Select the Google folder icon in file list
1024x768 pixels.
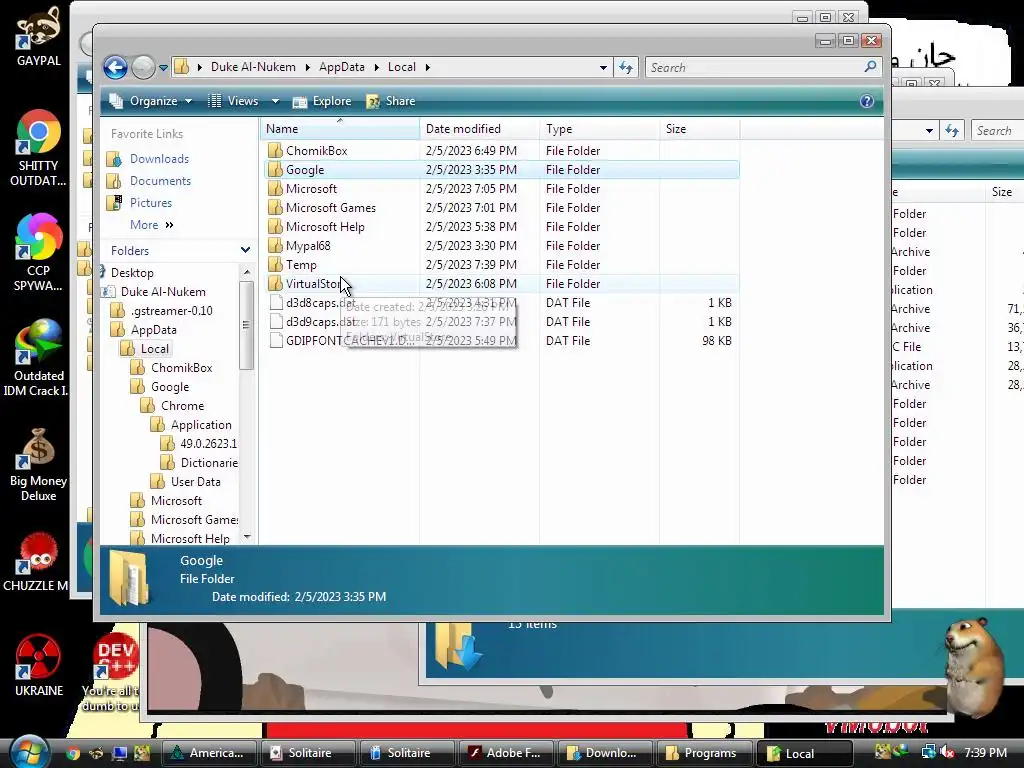[x=276, y=170]
